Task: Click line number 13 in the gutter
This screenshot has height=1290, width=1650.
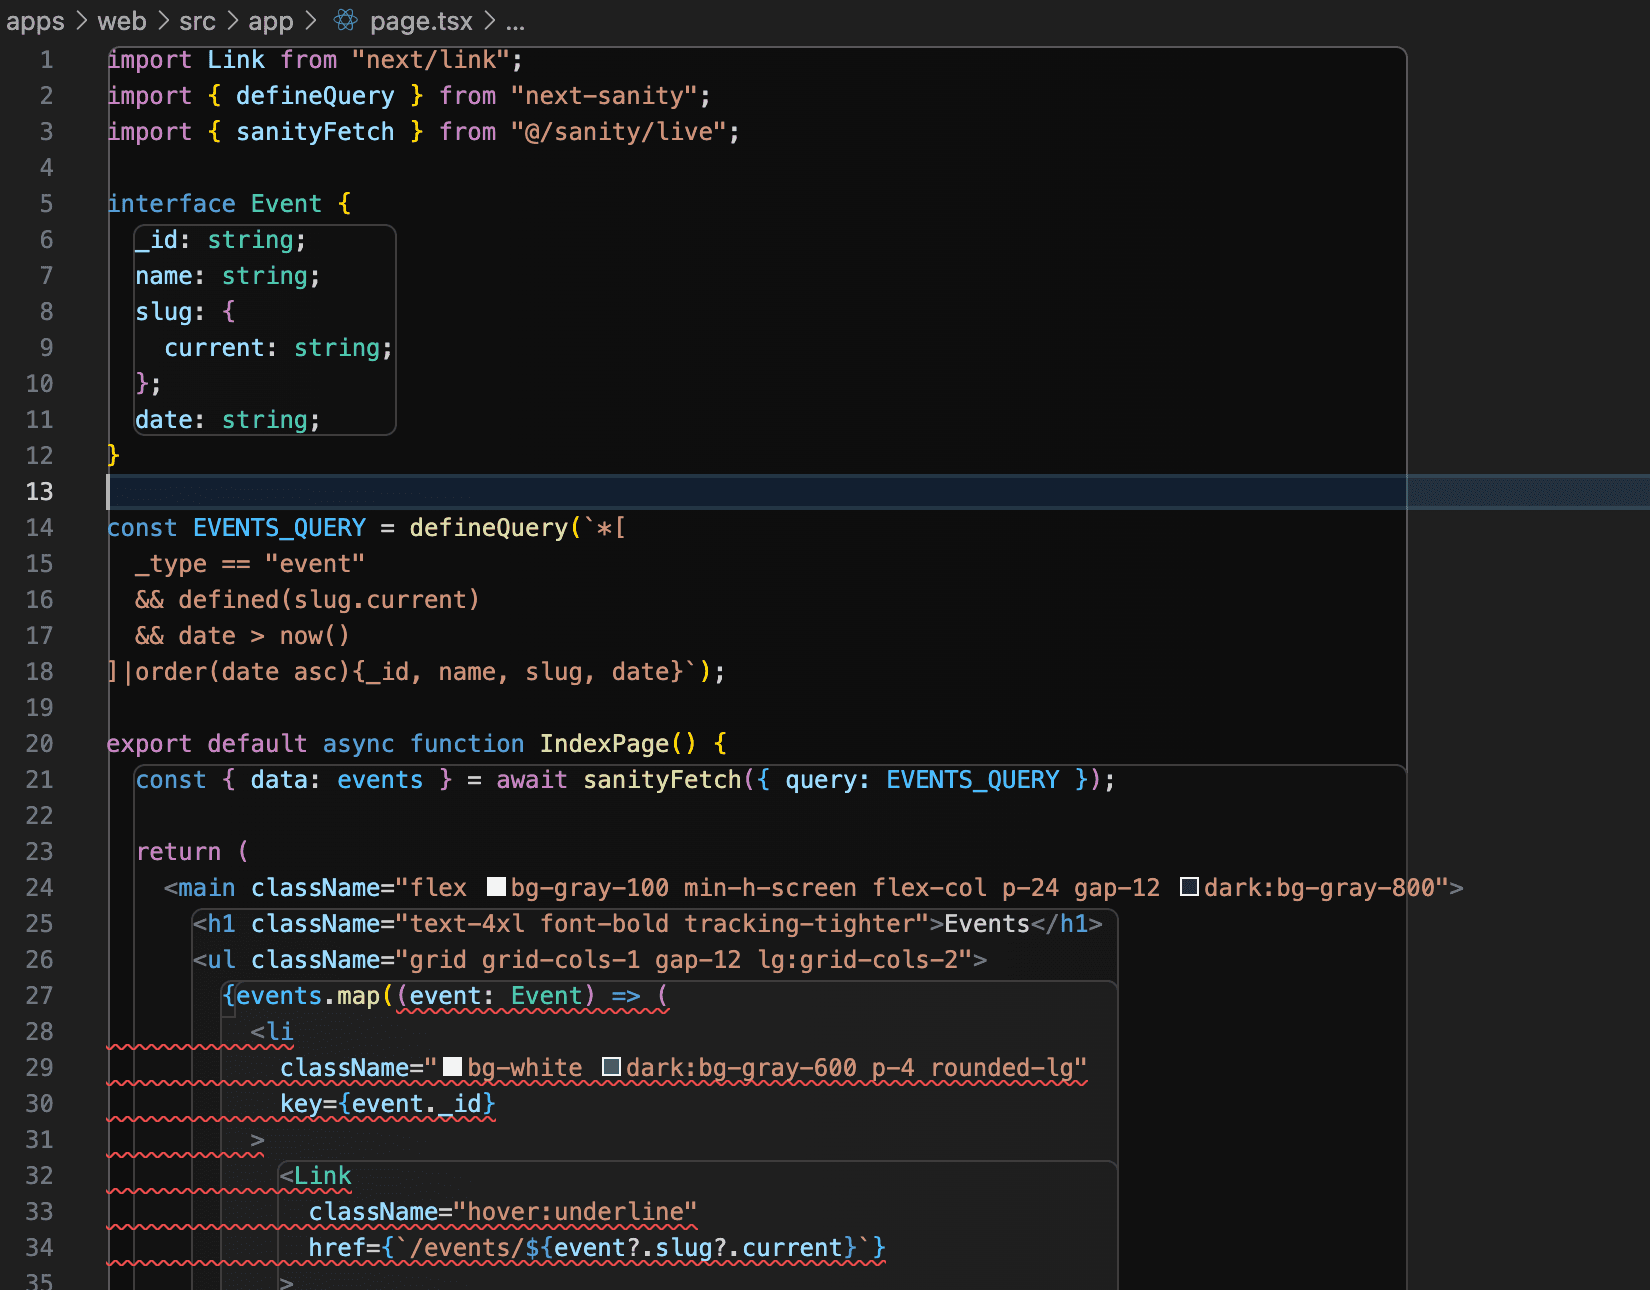Action: click(39, 491)
